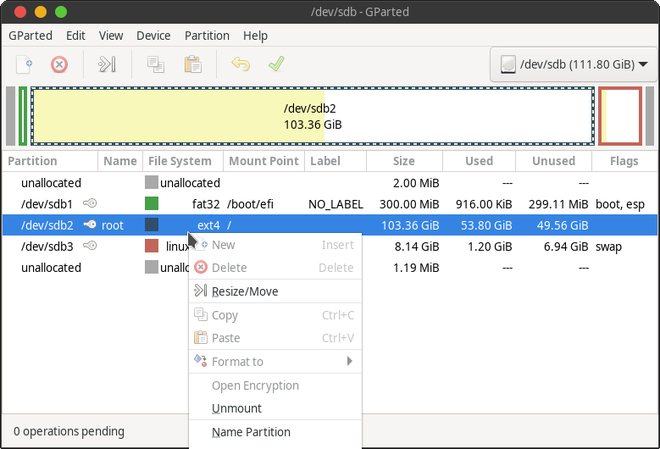Choose Unmount from the context menu
660x449 pixels.
point(275,408)
